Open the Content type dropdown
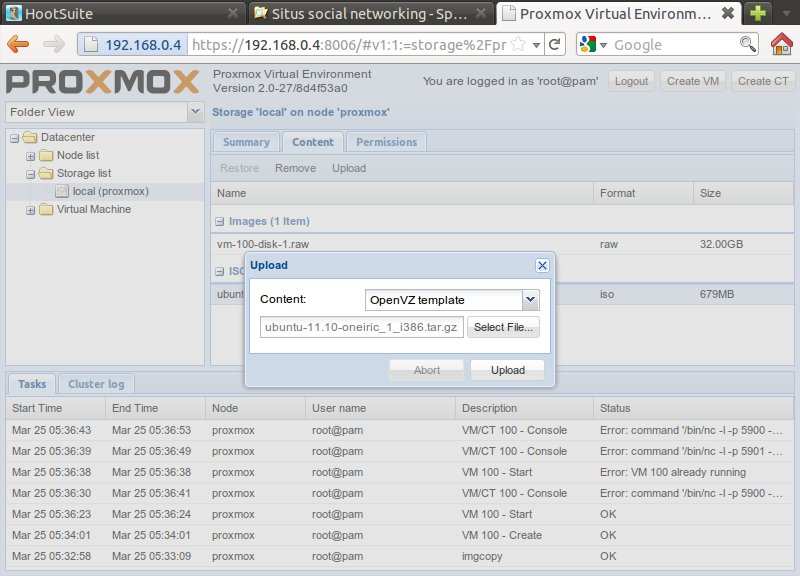The width and height of the screenshot is (800, 576). (x=530, y=299)
